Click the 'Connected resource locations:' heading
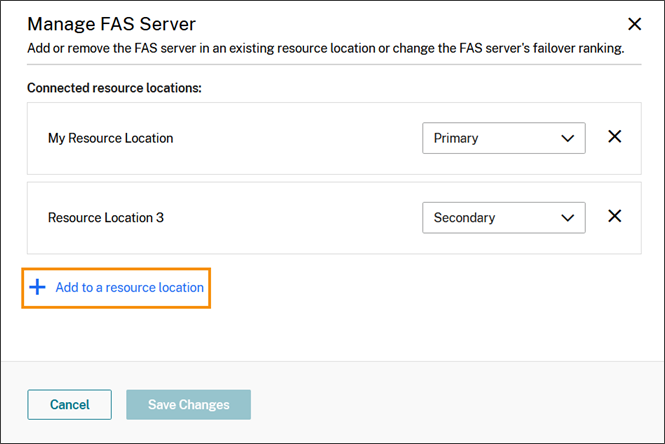The height and width of the screenshot is (444, 665). [x=114, y=88]
